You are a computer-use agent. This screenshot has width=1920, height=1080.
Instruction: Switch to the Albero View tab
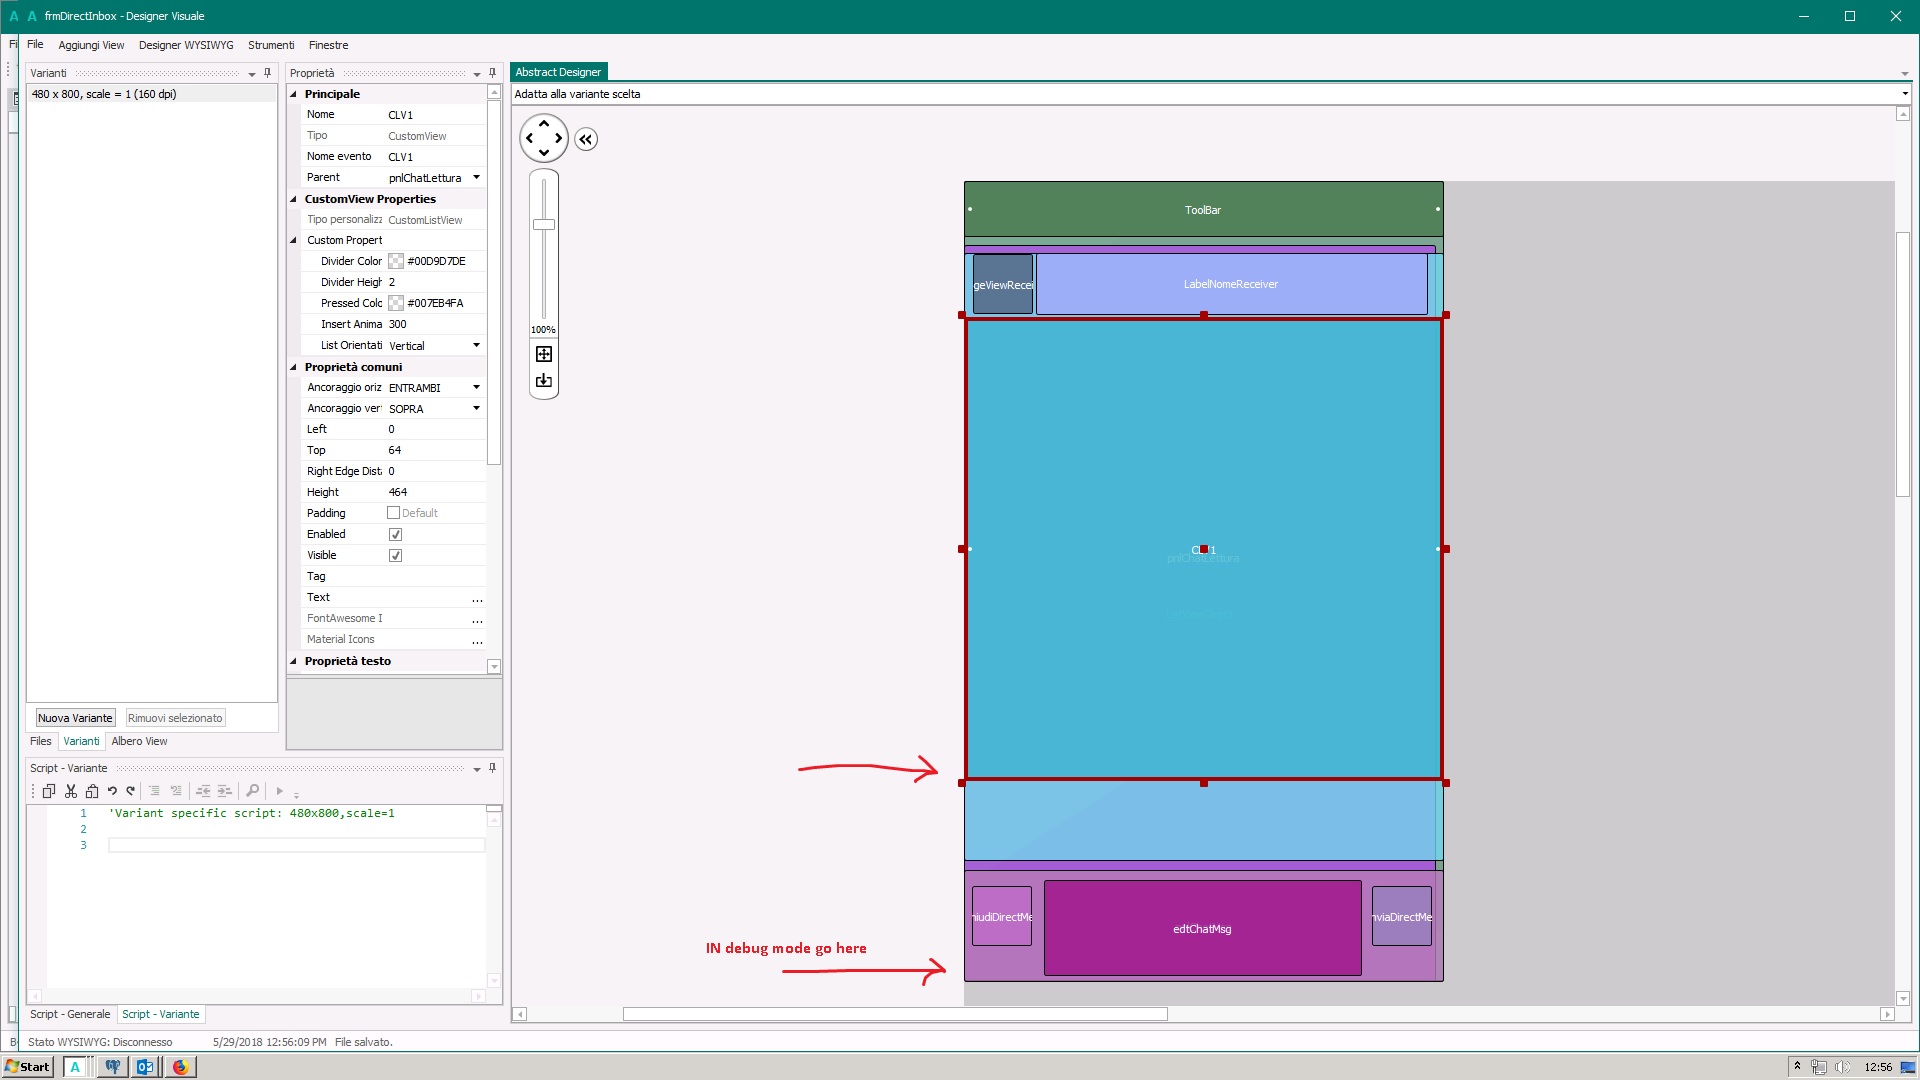point(139,741)
